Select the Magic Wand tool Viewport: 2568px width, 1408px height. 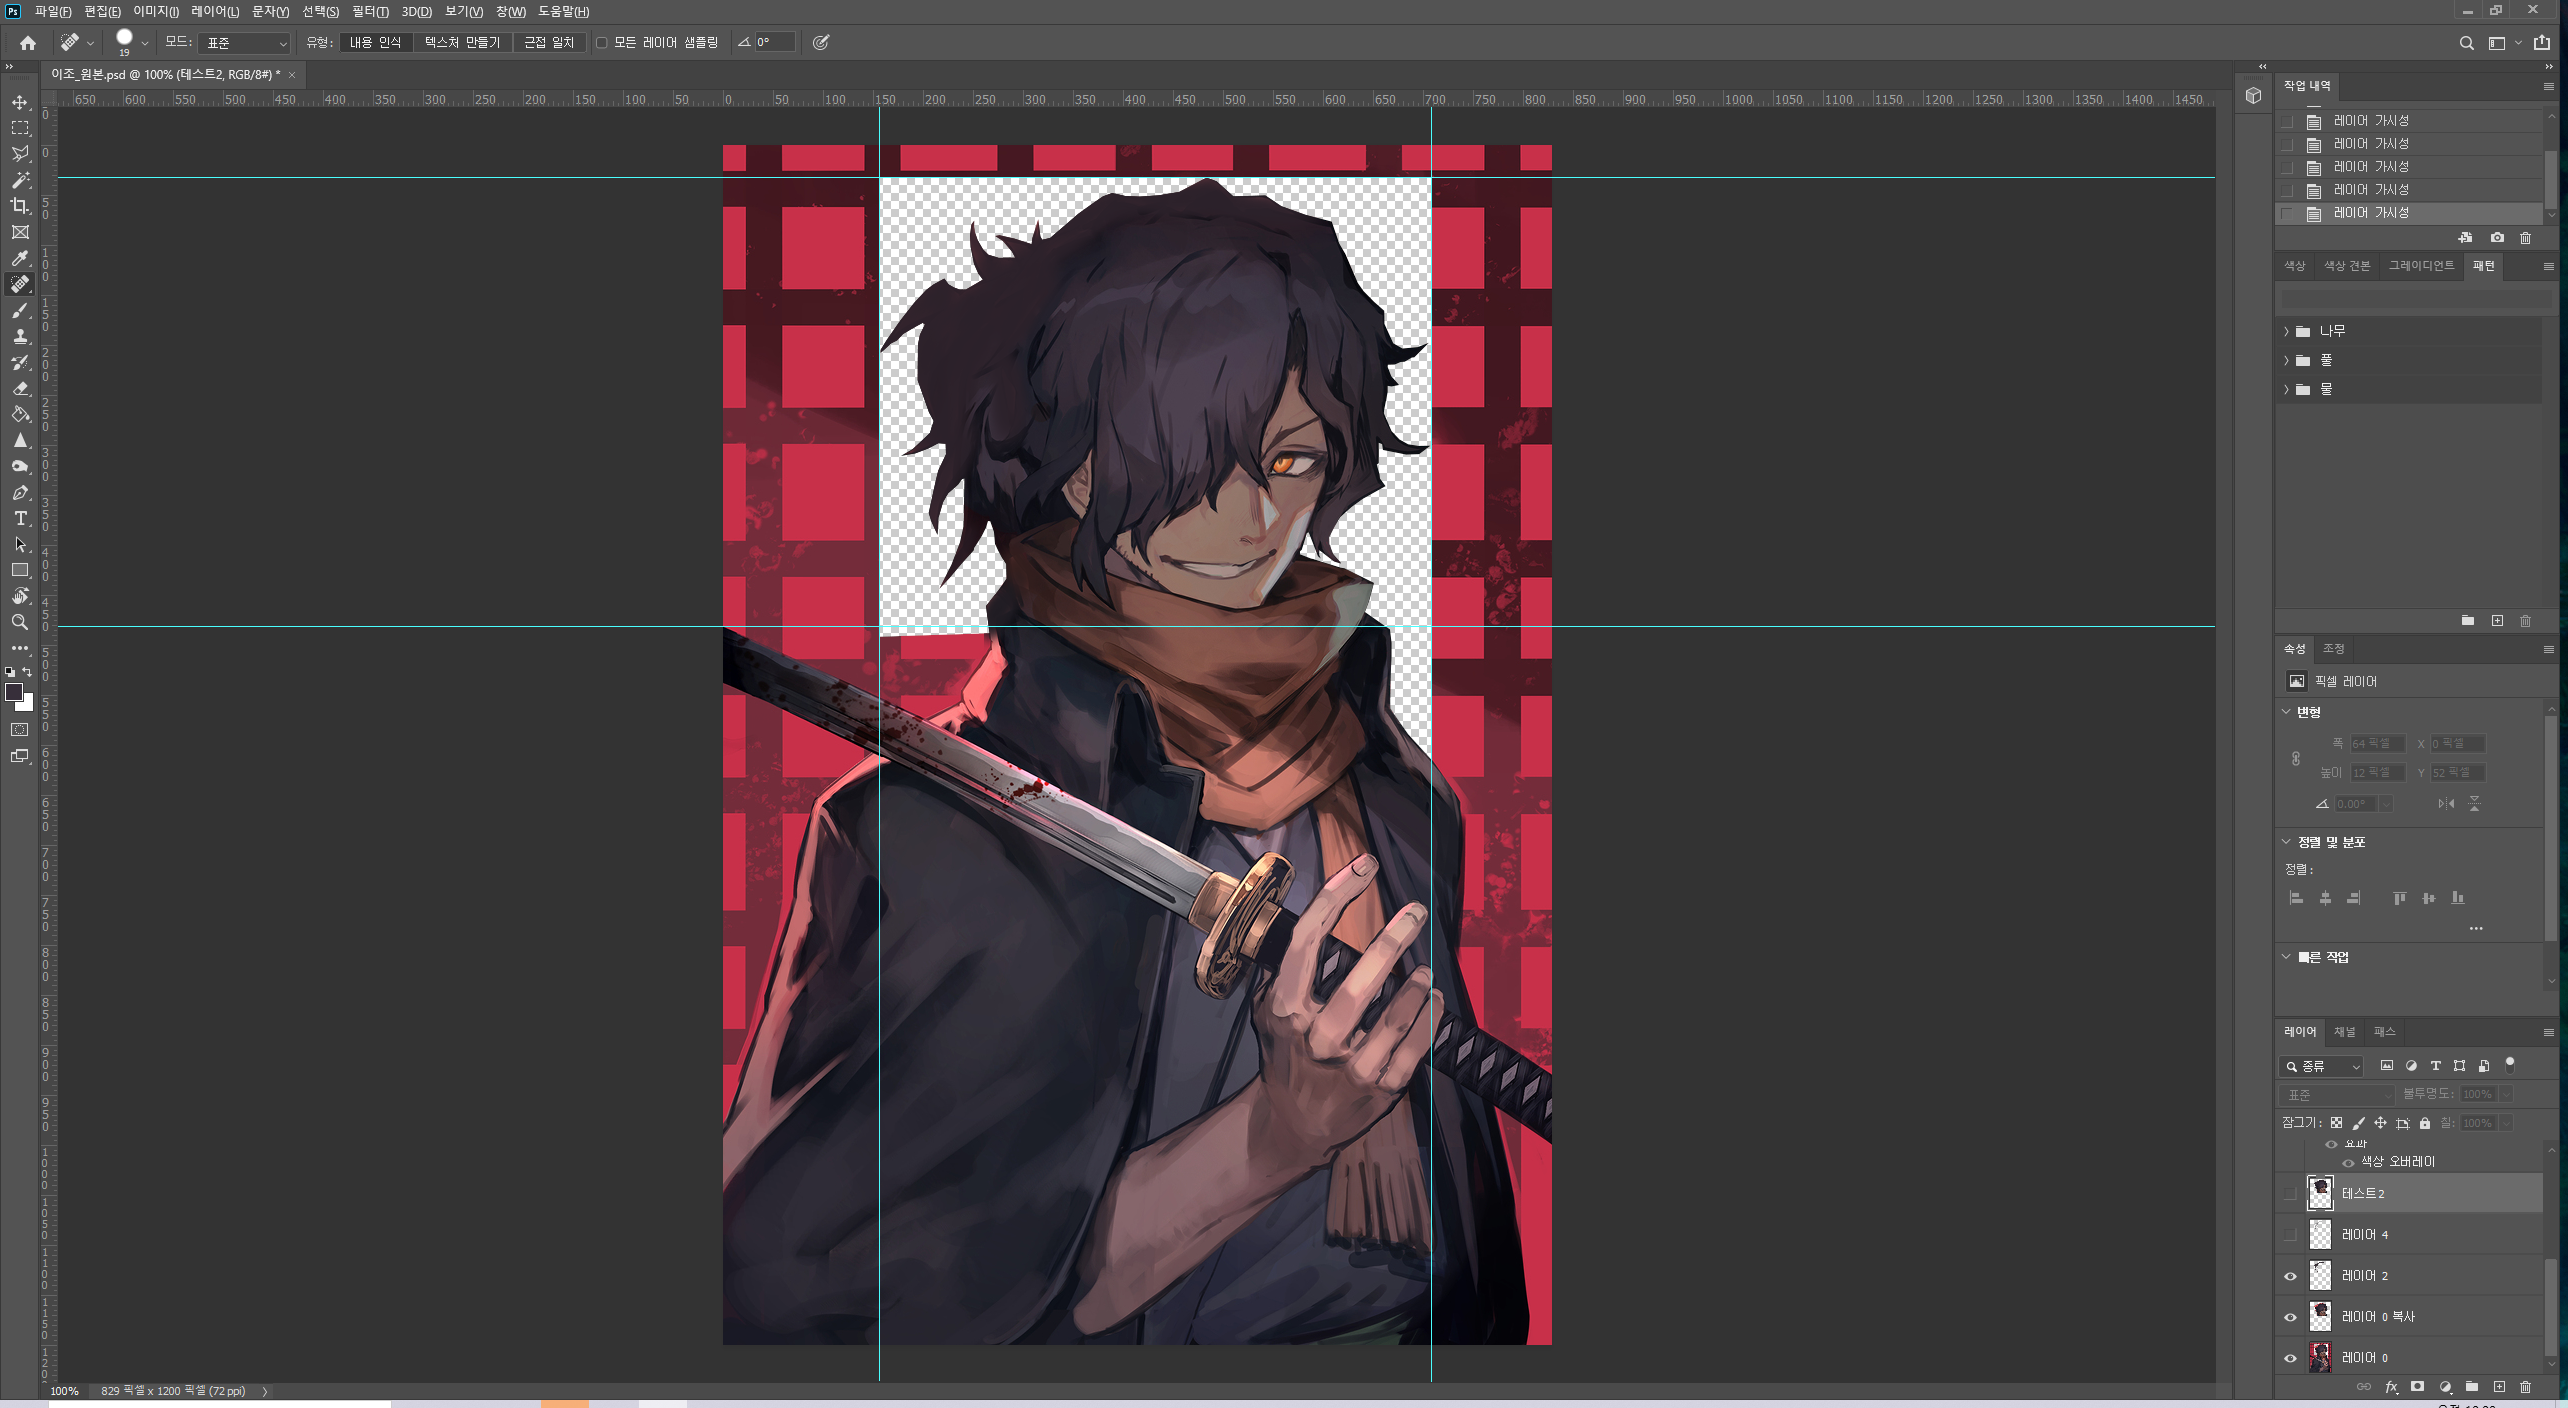coord(20,180)
